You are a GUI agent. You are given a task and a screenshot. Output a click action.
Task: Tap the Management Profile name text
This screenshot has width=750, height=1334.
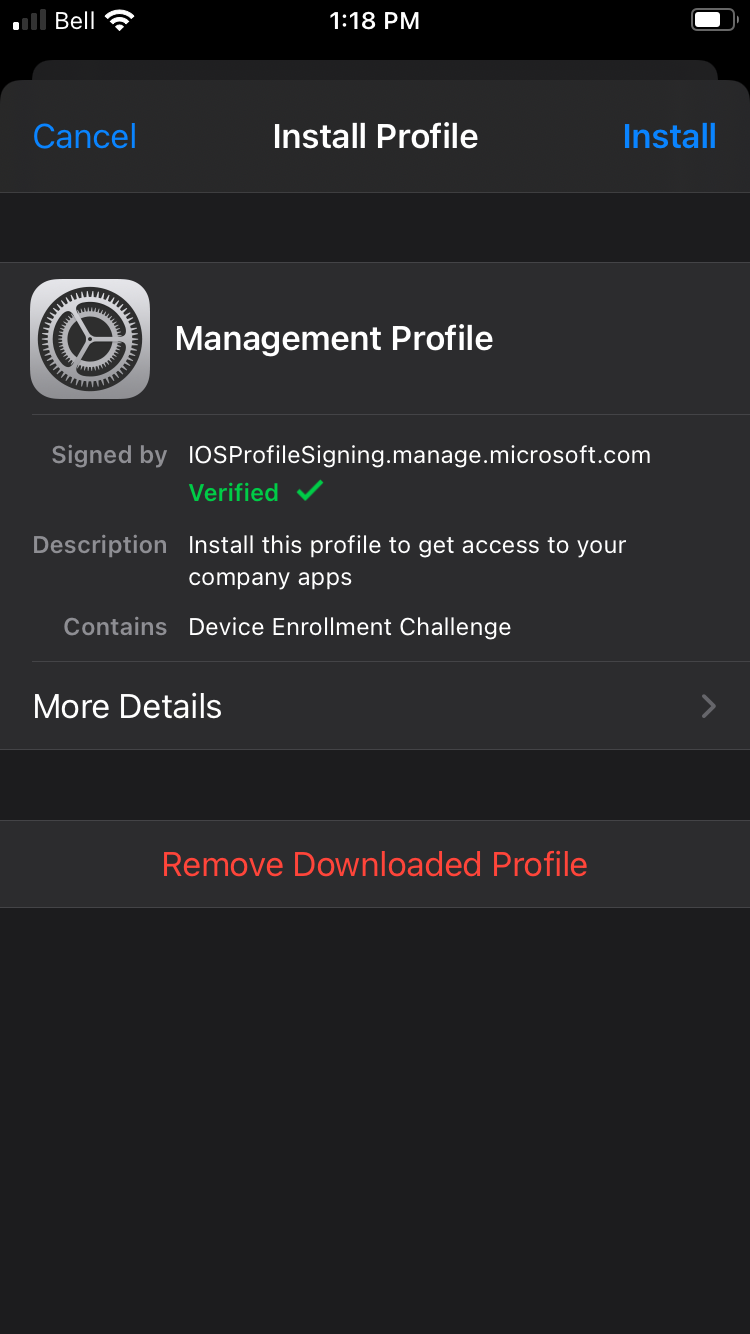[334, 339]
